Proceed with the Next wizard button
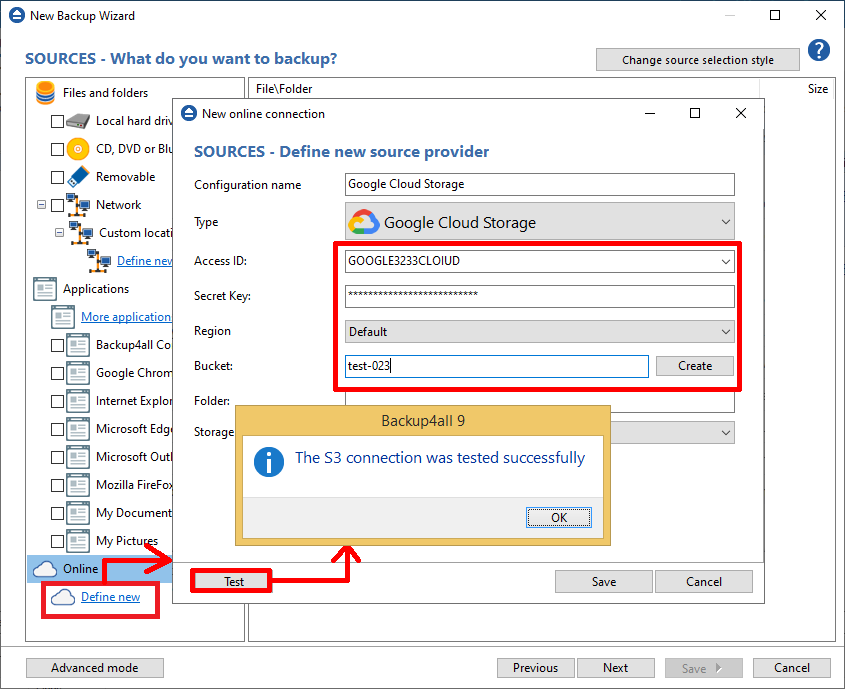Screen dimensions: 845x689 (x=615, y=668)
